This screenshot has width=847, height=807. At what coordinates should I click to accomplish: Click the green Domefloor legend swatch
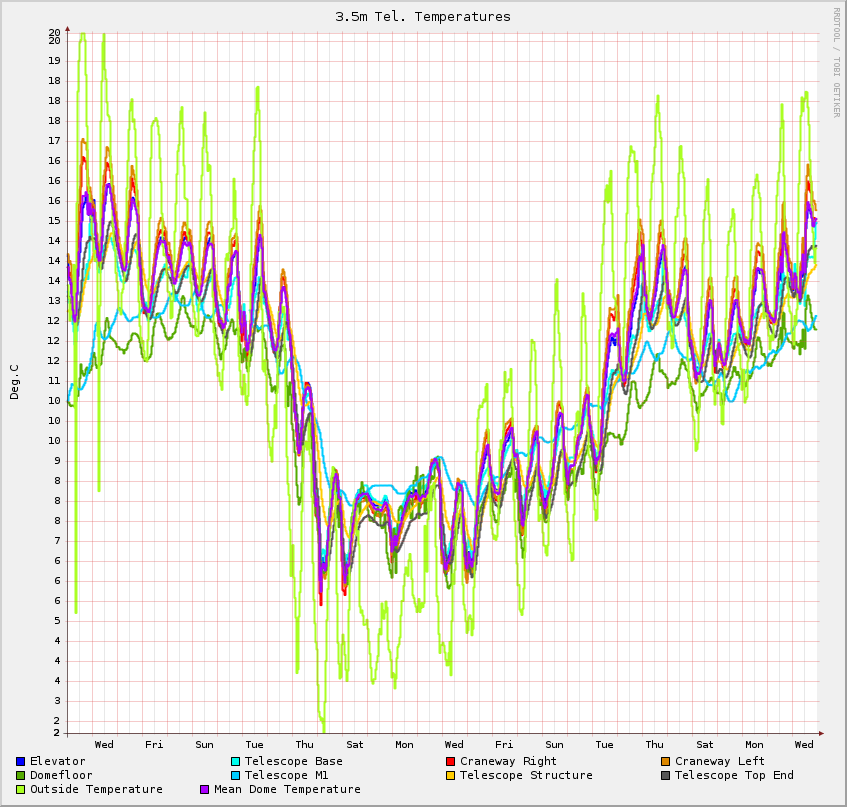[x=20, y=776]
